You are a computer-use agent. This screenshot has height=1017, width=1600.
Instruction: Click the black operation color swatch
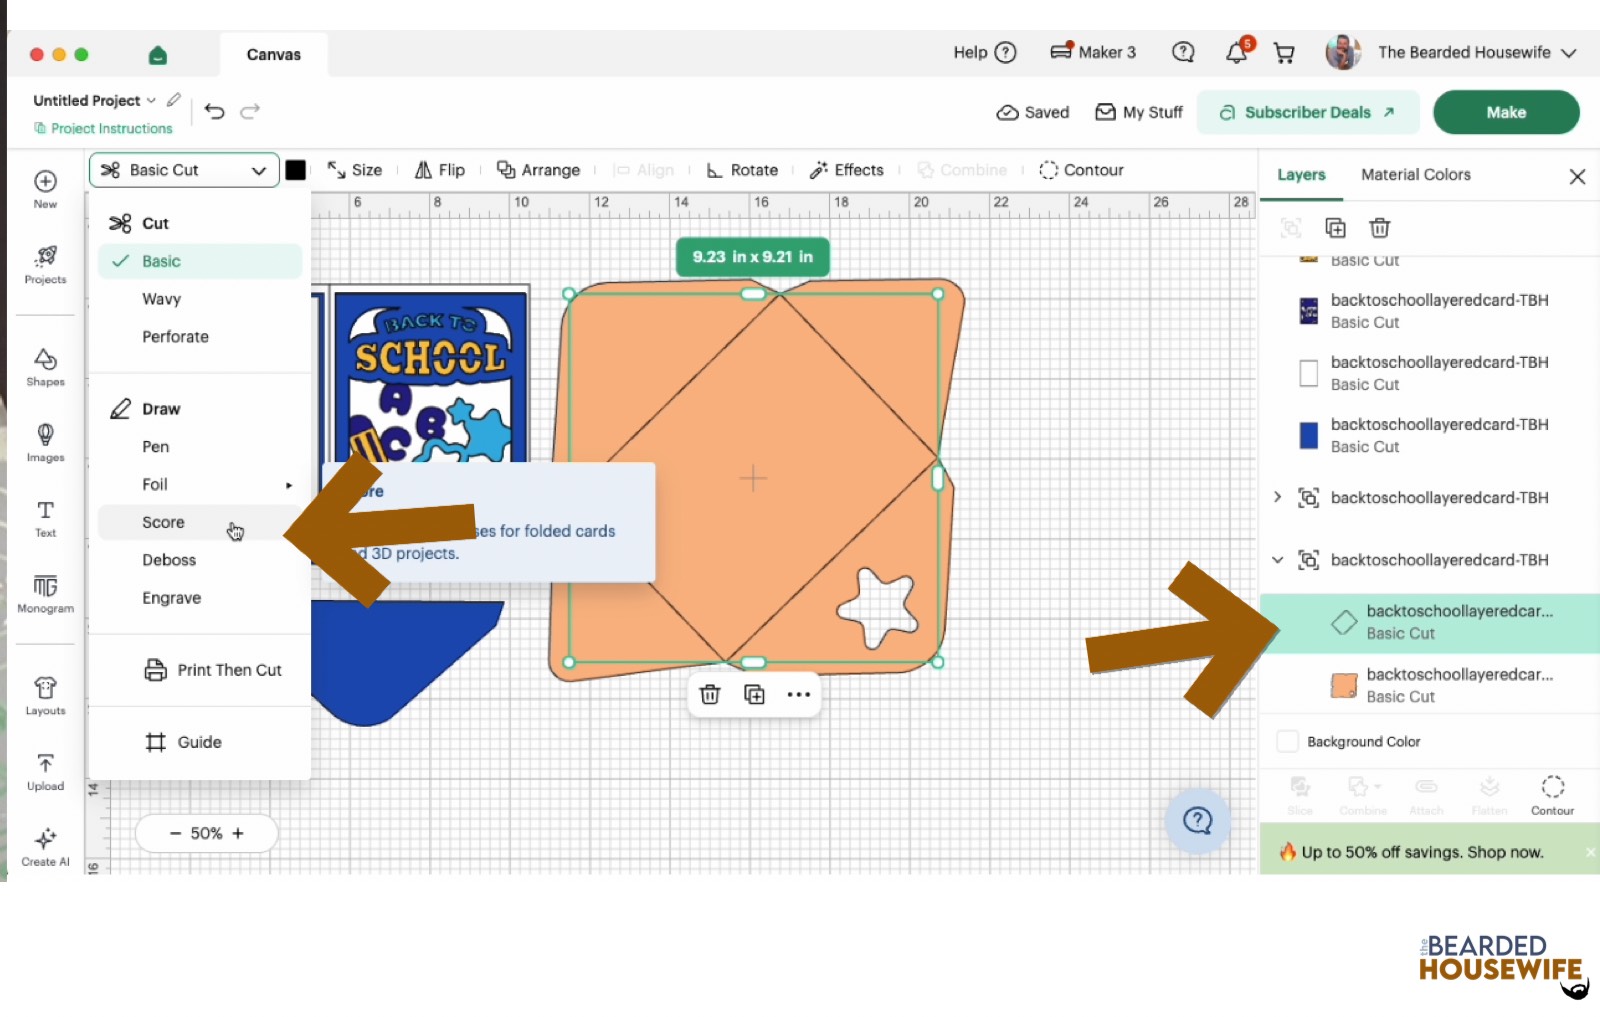(x=296, y=170)
